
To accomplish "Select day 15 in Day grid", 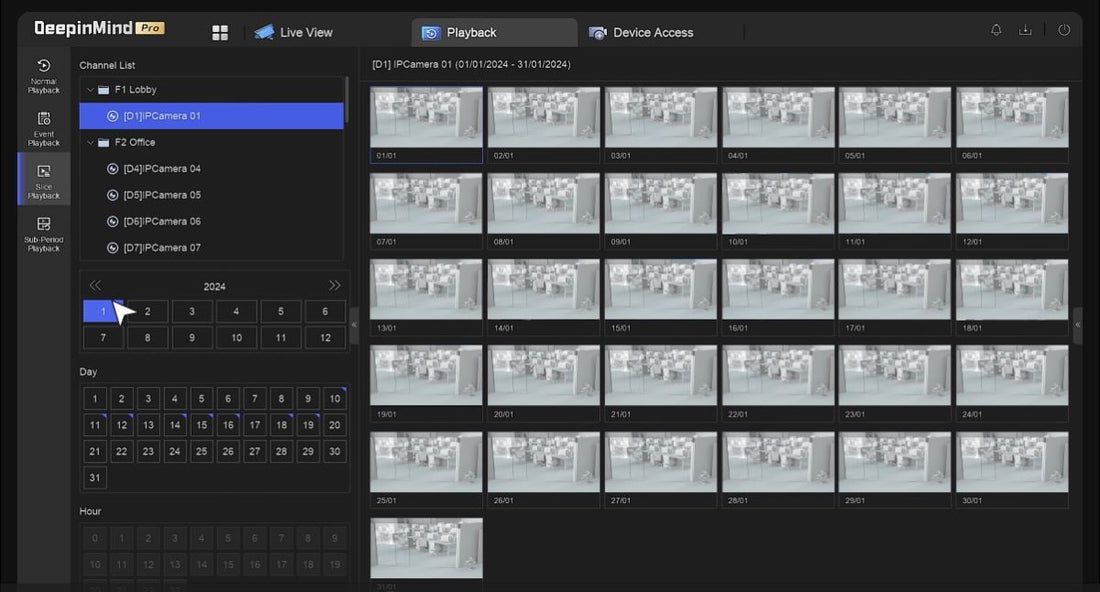I will coord(202,425).
